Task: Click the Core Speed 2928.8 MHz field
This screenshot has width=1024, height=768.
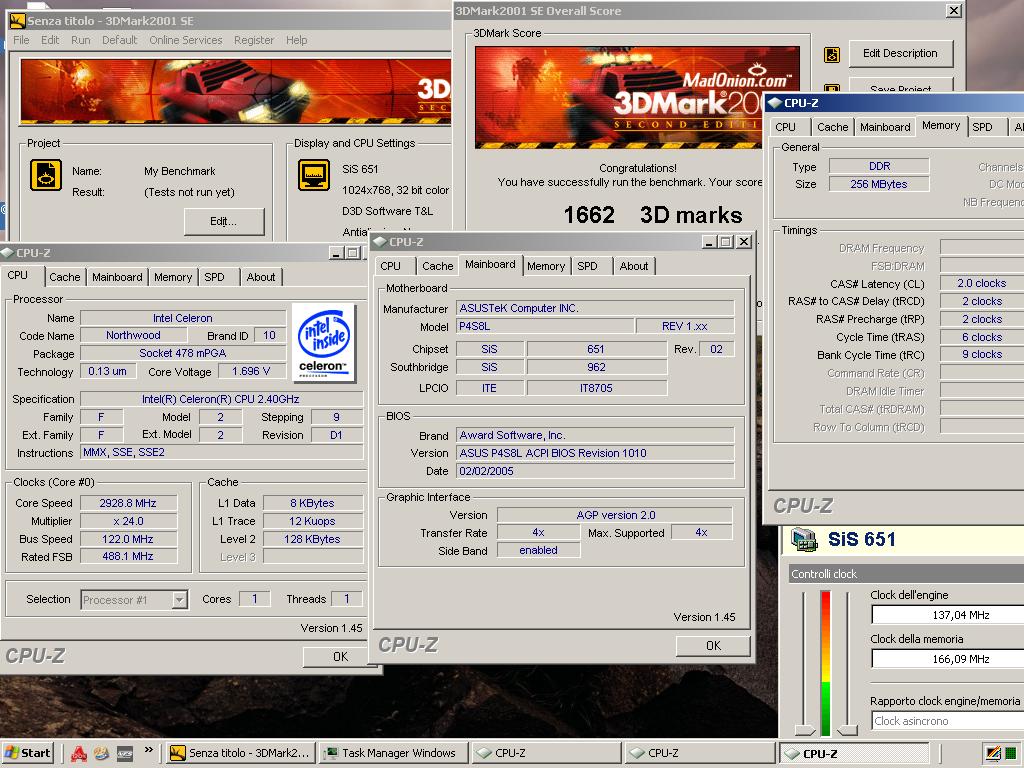Action: (128, 503)
